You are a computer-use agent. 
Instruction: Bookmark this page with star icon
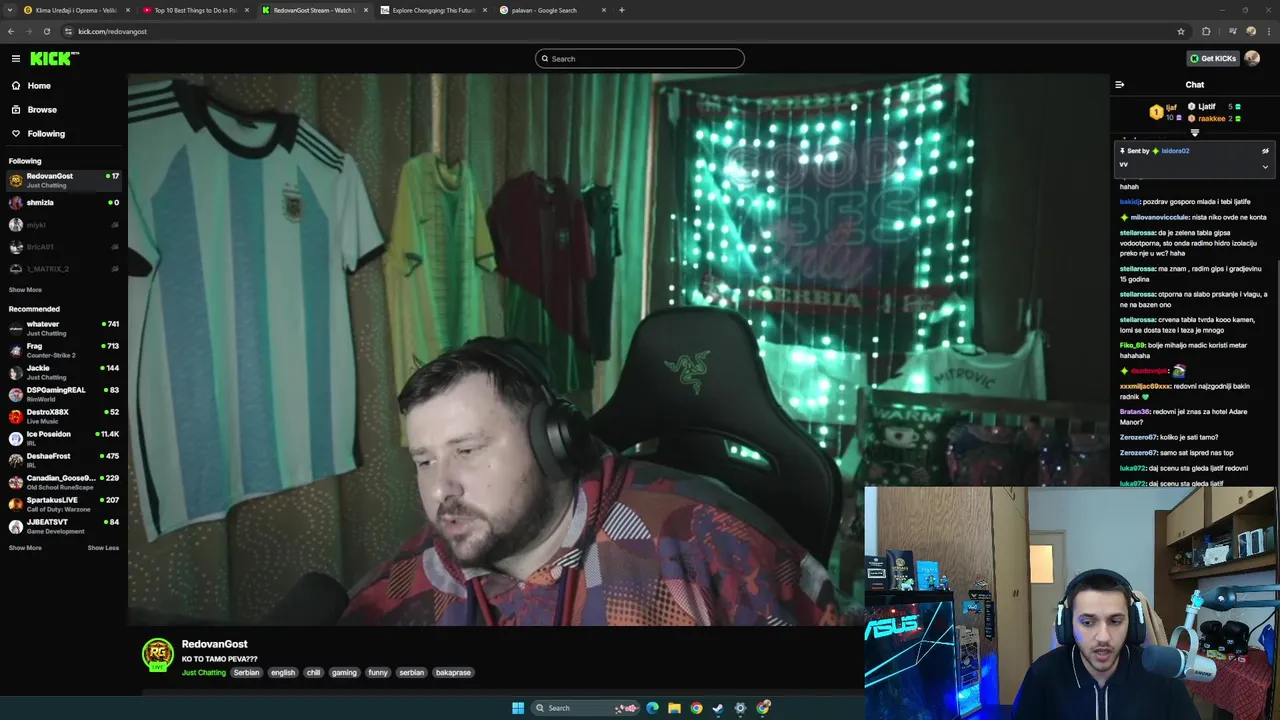(1181, 31)
